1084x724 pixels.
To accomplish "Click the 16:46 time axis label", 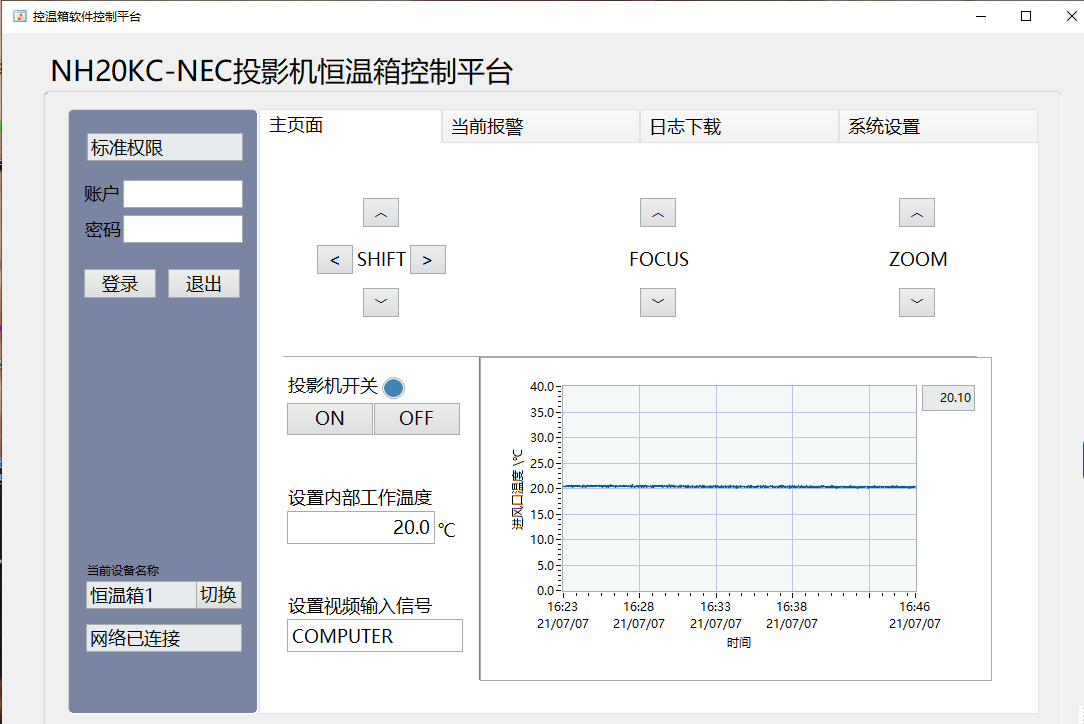I will pyautogui.click(x=915, y=606).
